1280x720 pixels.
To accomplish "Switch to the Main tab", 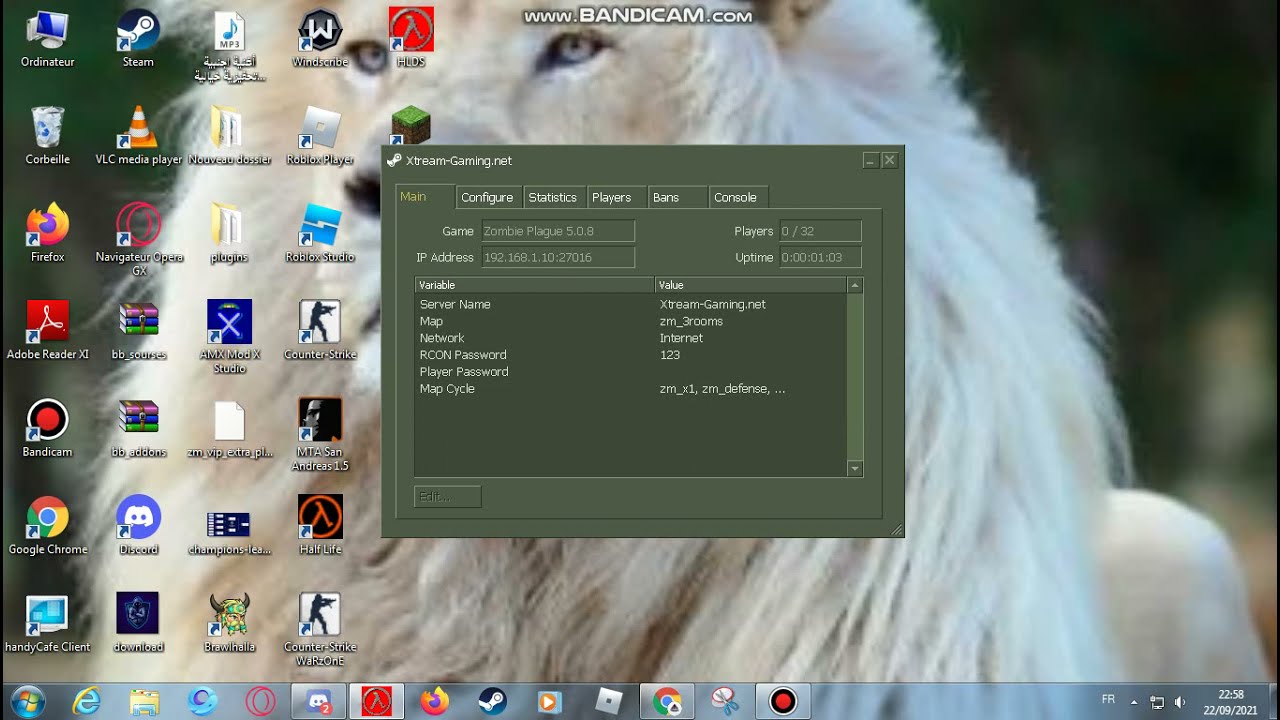I will coord(424,197).
